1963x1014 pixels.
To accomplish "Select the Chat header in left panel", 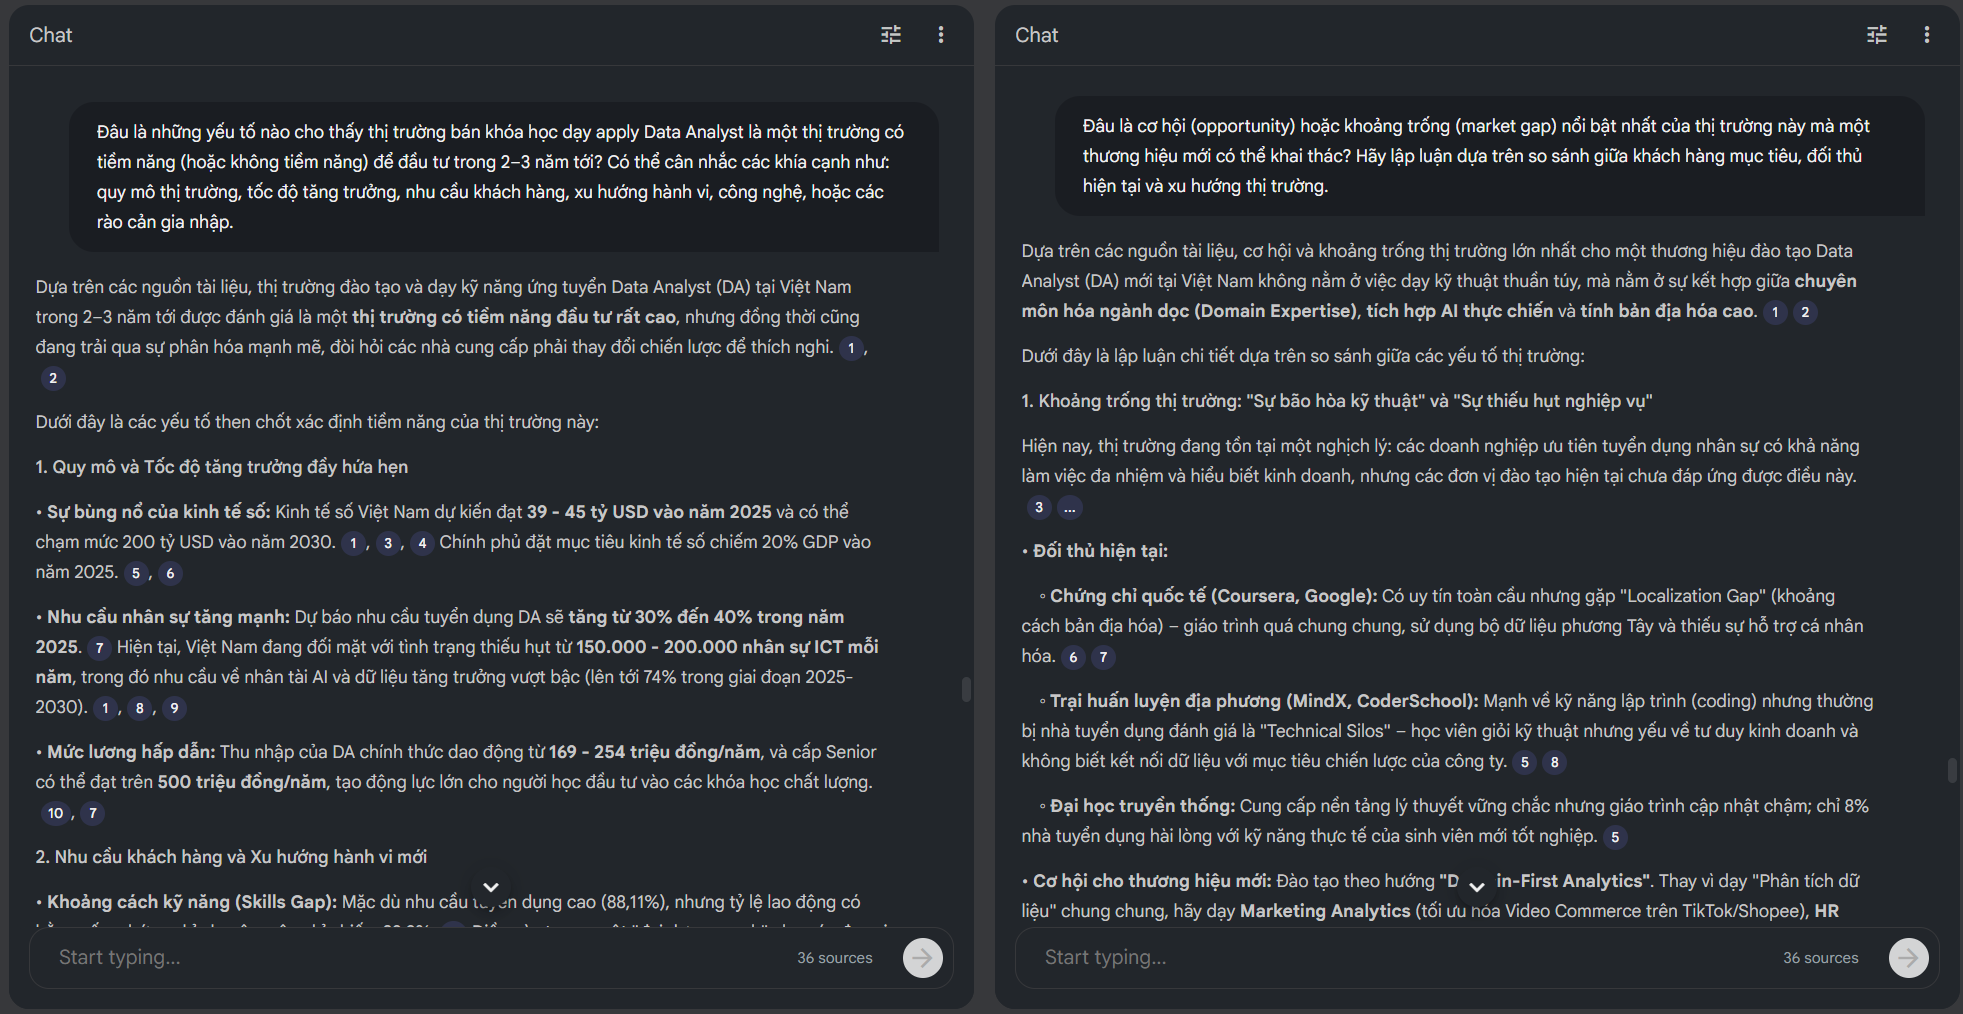I will point(51,34).
